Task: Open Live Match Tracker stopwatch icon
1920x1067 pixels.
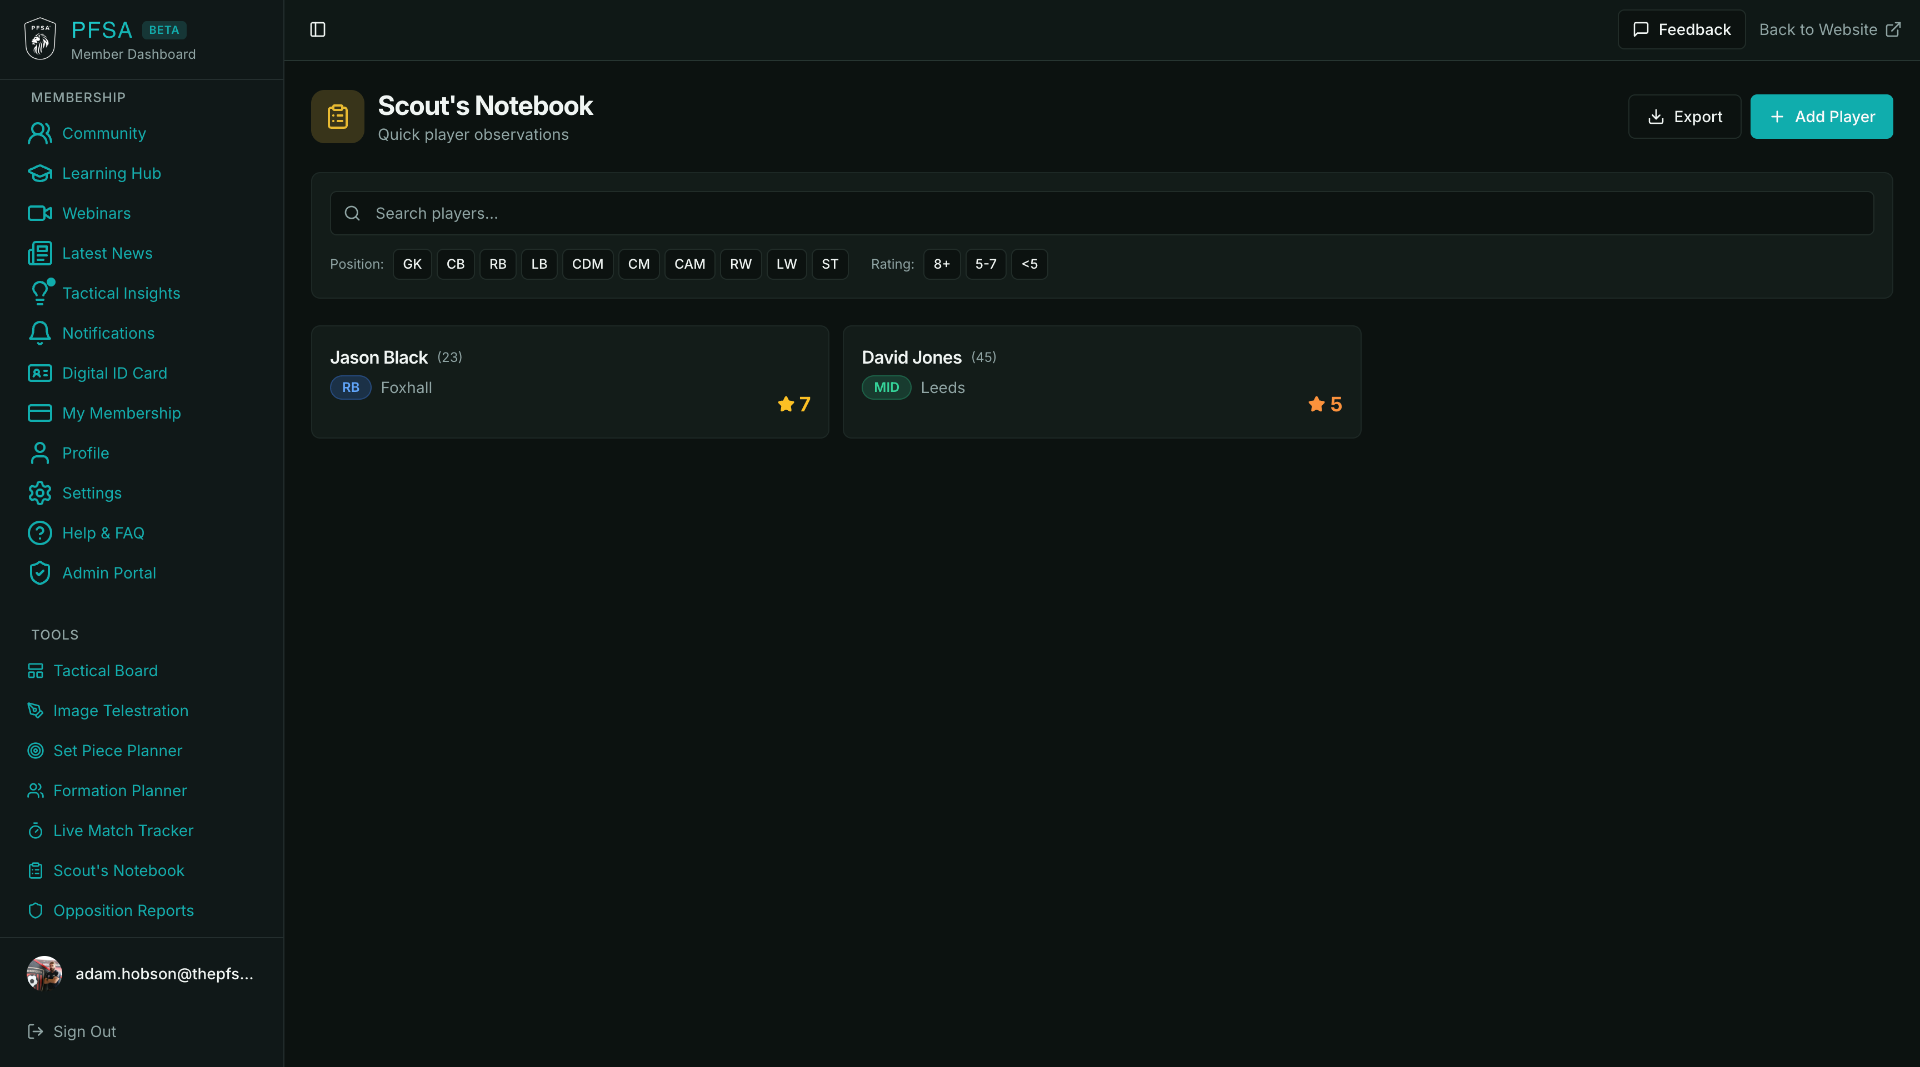Action: pos(35,831)
